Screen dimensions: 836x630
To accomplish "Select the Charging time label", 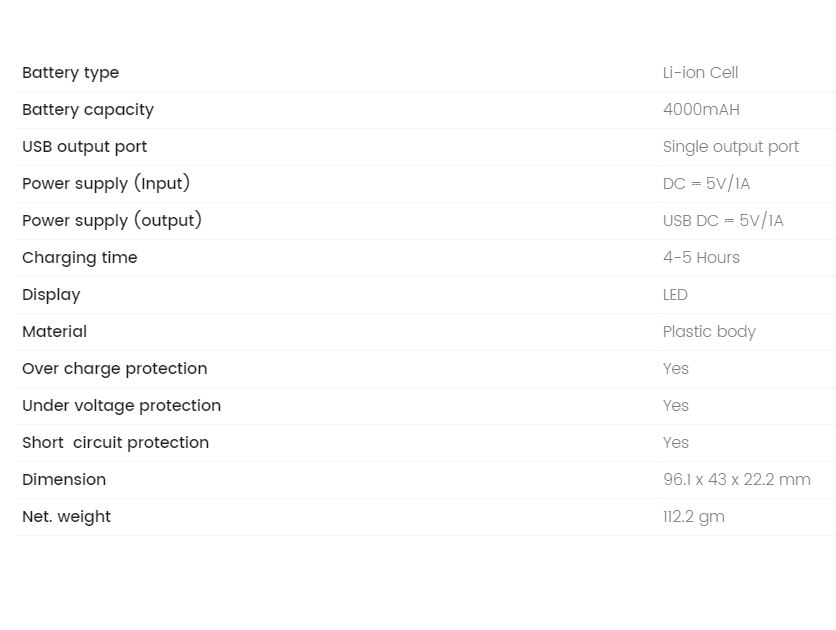I will [79, 258].
